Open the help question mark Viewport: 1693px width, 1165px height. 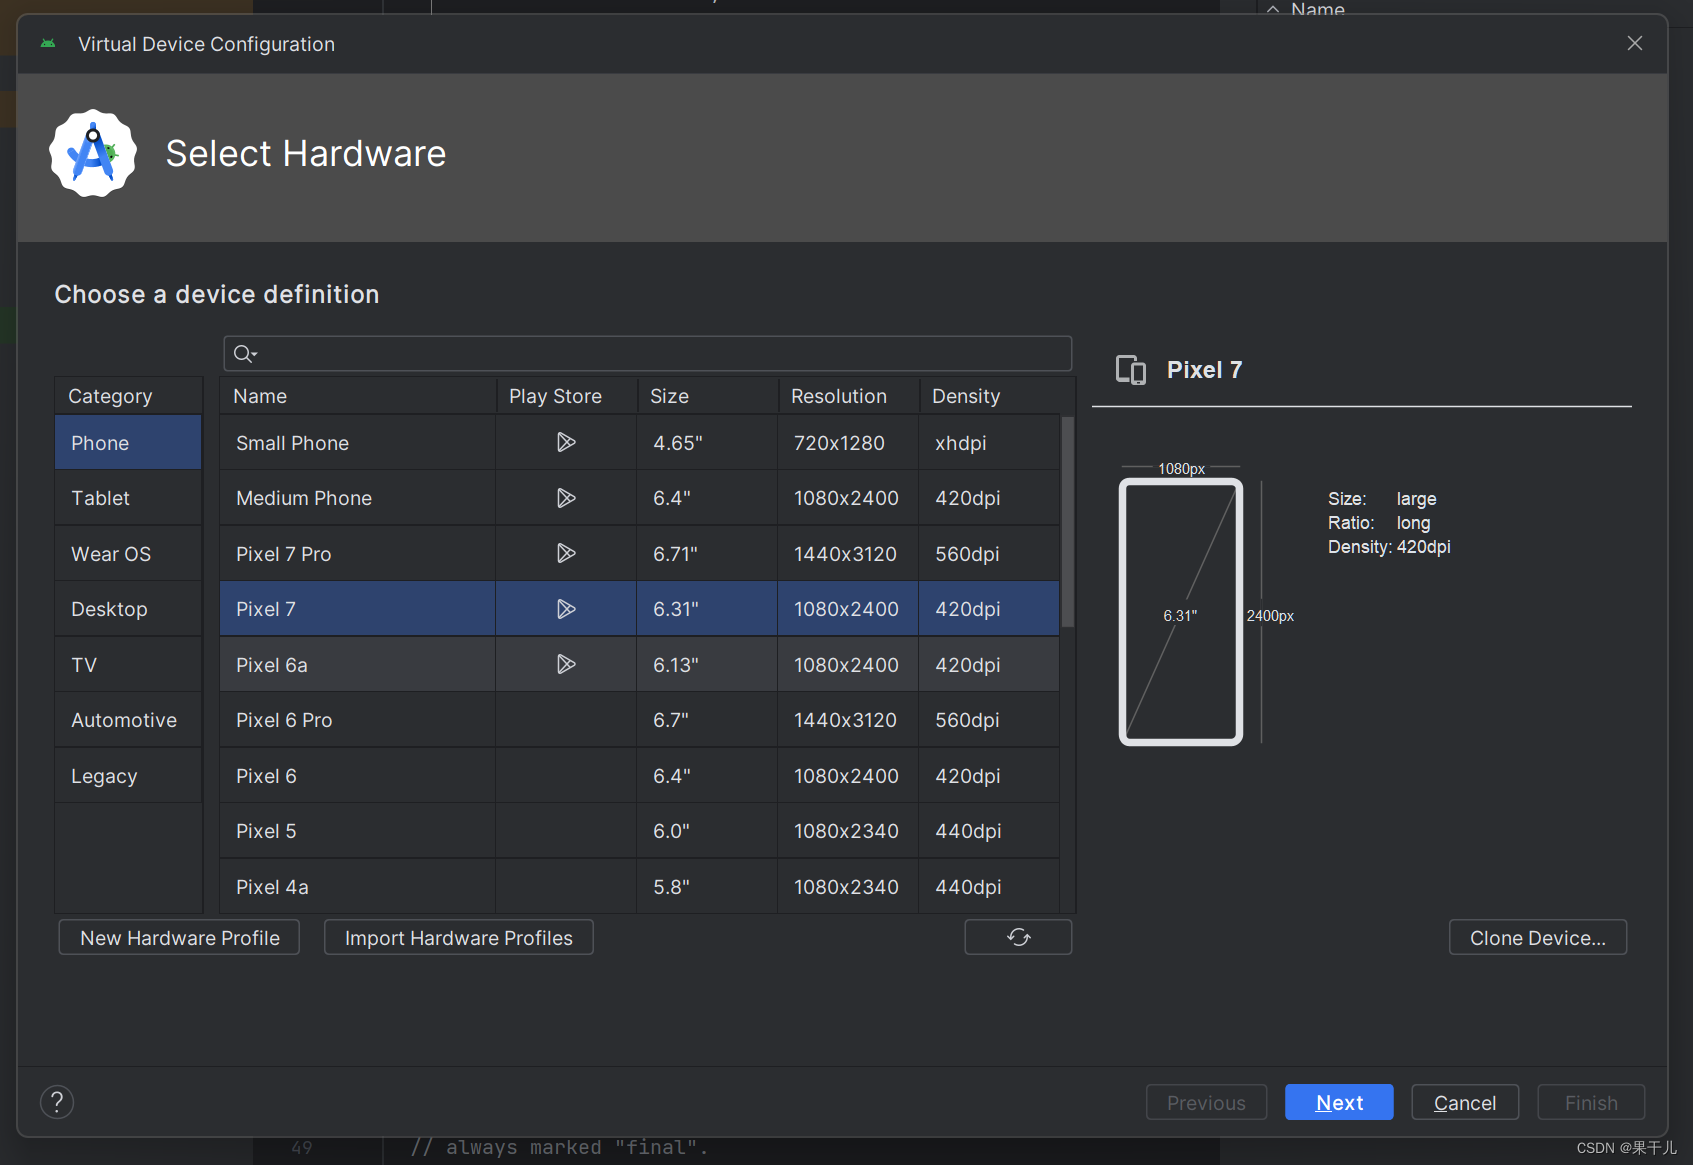tap(57, 1102)
